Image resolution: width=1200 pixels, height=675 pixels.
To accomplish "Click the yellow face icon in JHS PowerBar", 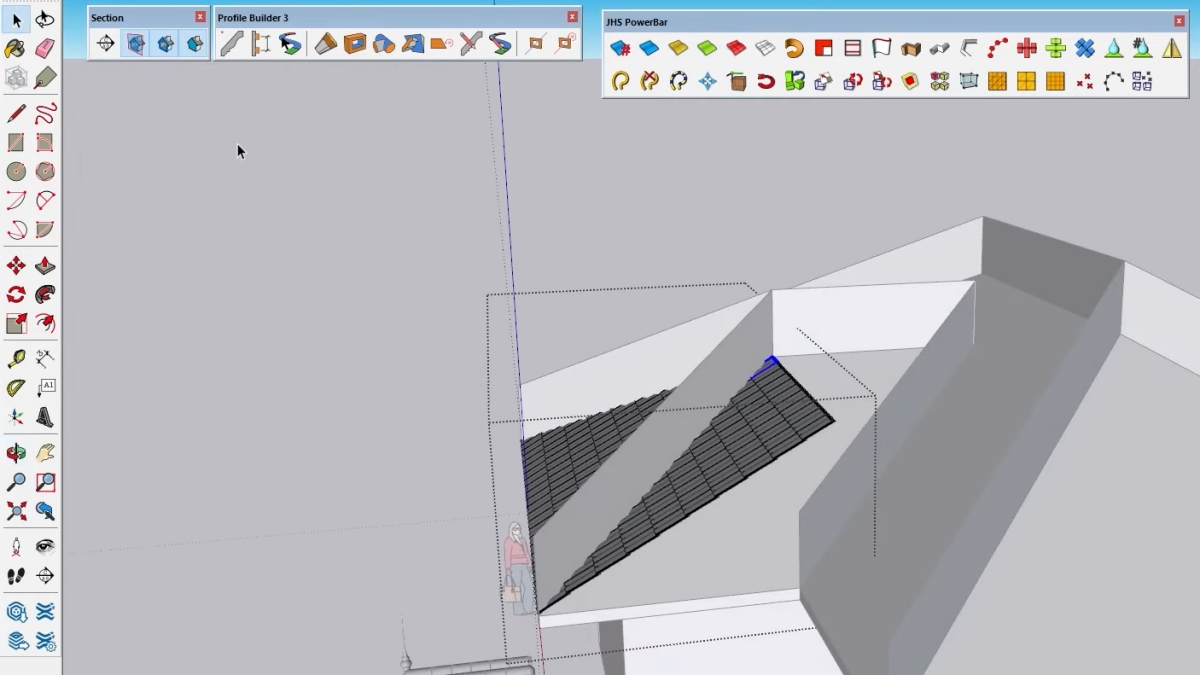I will tap(678, 48).
